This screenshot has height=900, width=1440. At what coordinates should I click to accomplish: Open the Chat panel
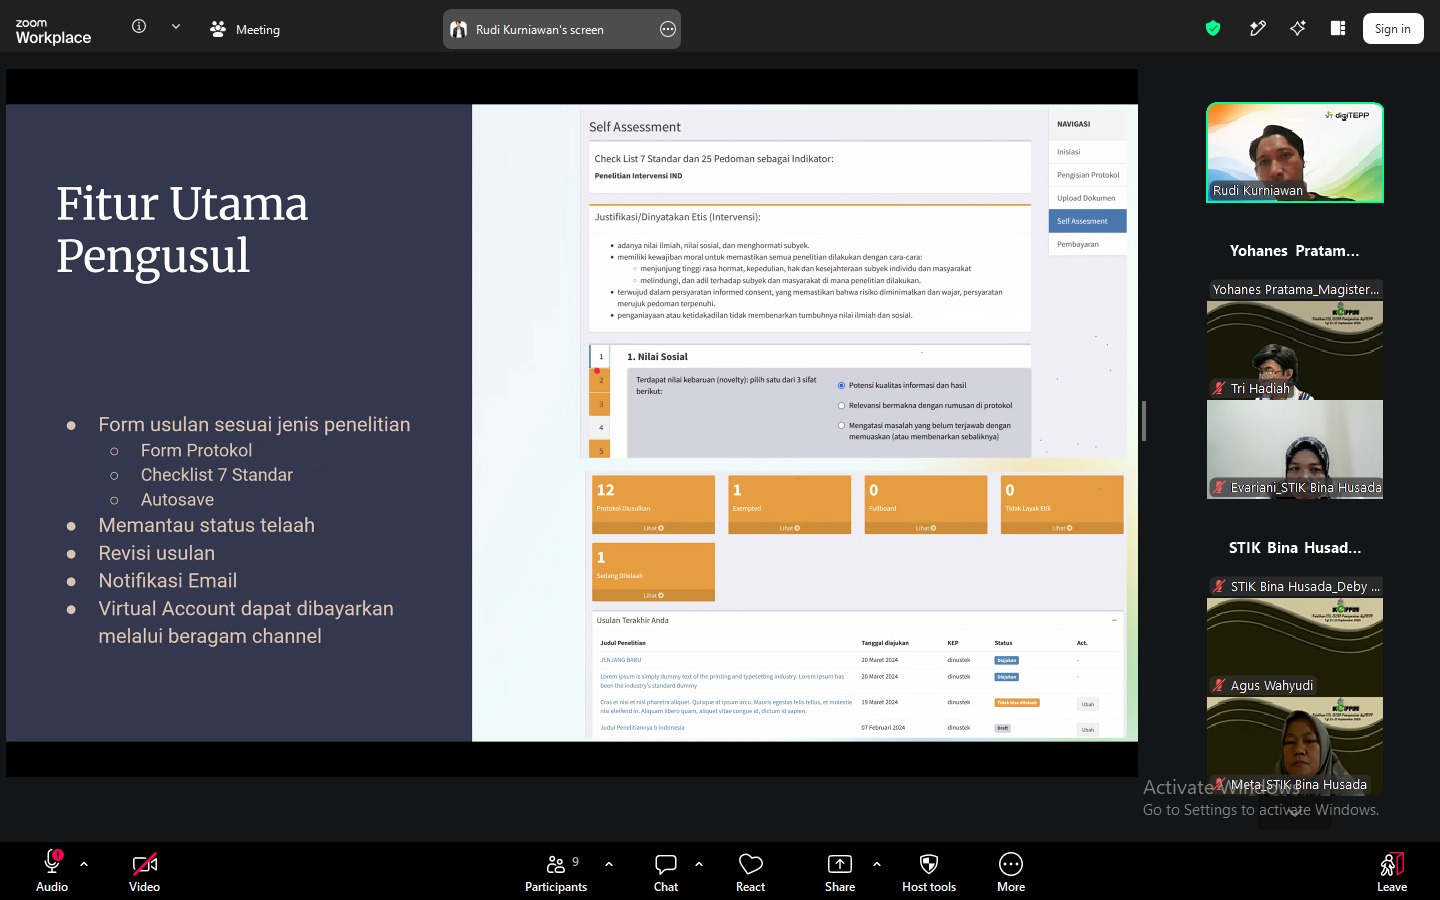pos(666,870)
